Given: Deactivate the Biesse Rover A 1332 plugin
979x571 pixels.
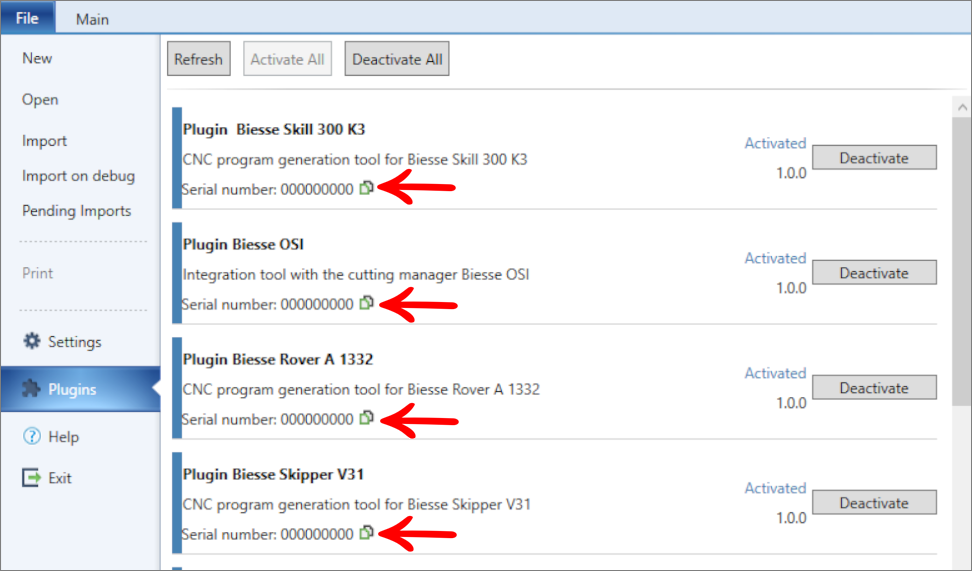Looking at the screenshot, I should coord(874,388).
